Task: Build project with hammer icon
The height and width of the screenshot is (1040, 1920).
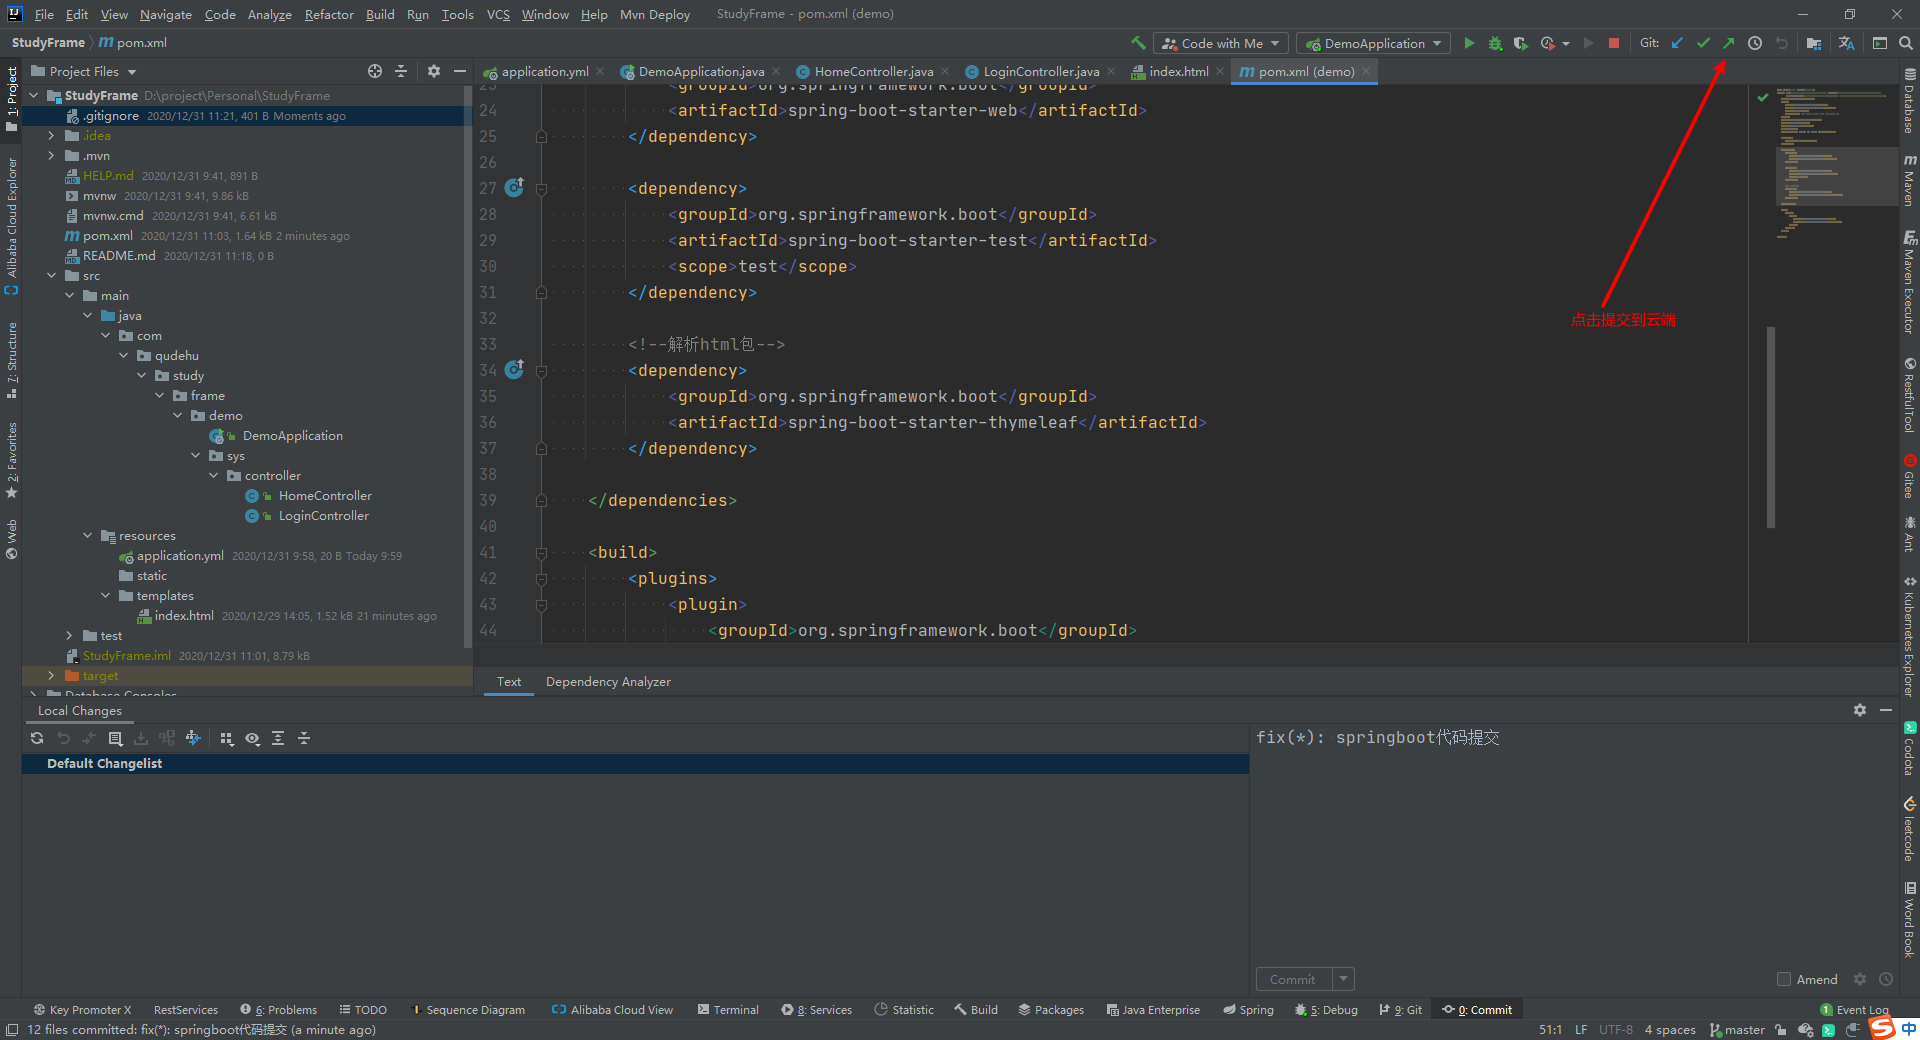Action: pyautogui.click(x=1138, y=43)
